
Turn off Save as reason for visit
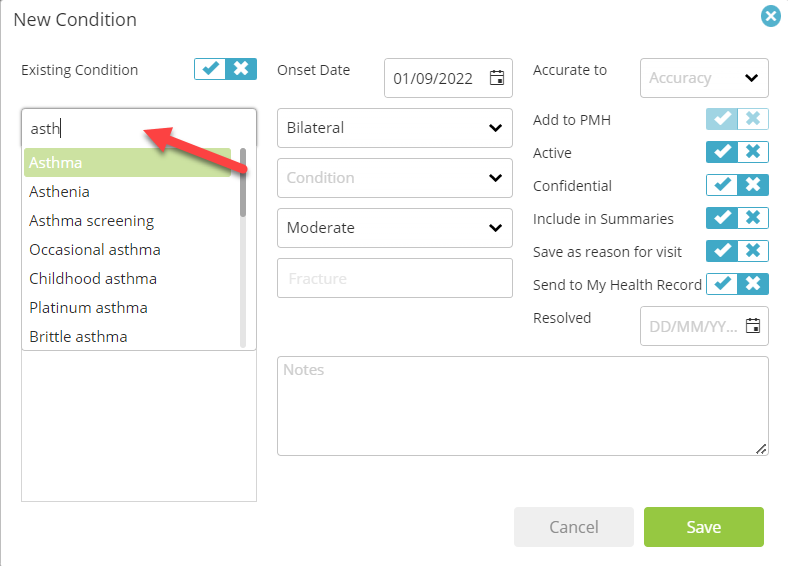click(x=753, y=251)
